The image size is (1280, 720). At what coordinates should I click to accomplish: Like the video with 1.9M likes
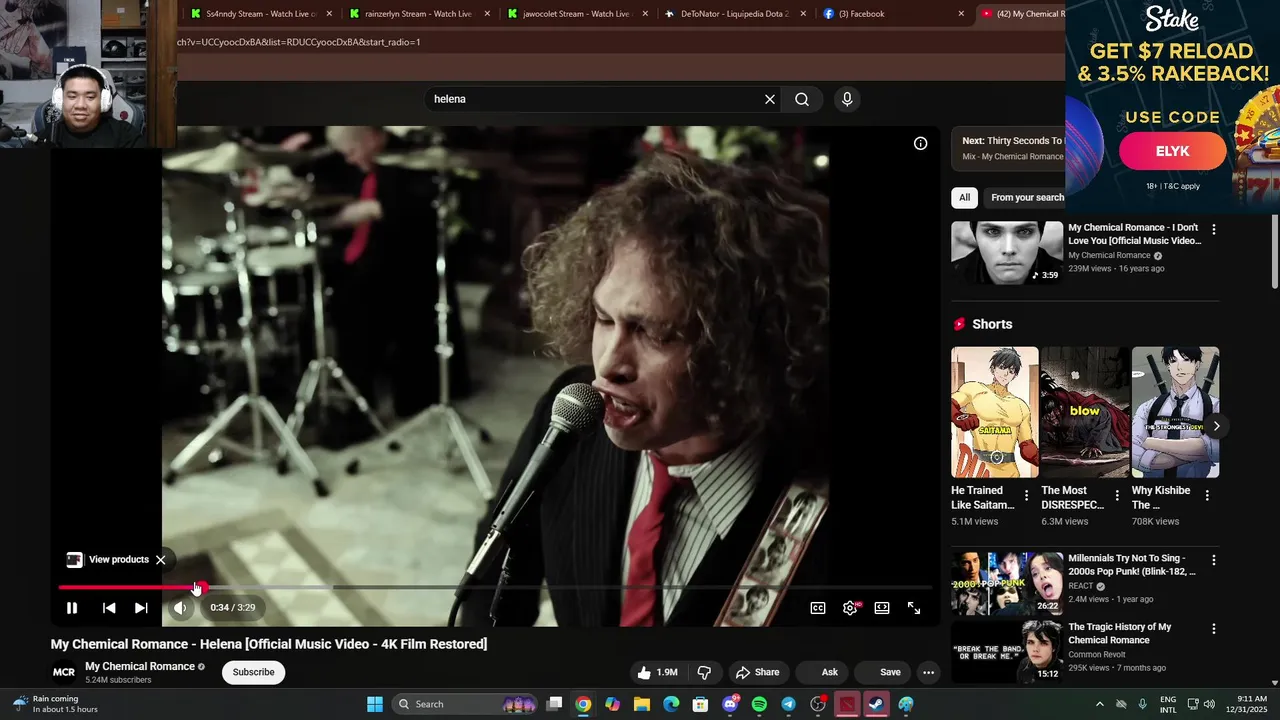(x=658, y=672)
